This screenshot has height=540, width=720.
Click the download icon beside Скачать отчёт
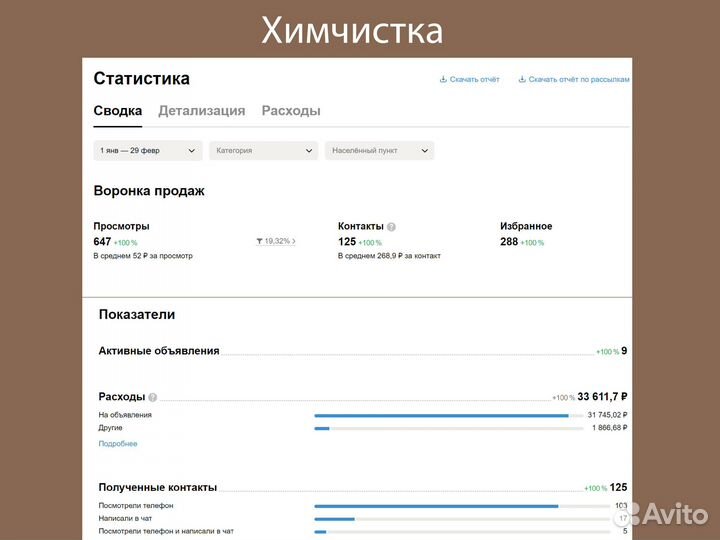pyautogui.click(x=443, y=79)
